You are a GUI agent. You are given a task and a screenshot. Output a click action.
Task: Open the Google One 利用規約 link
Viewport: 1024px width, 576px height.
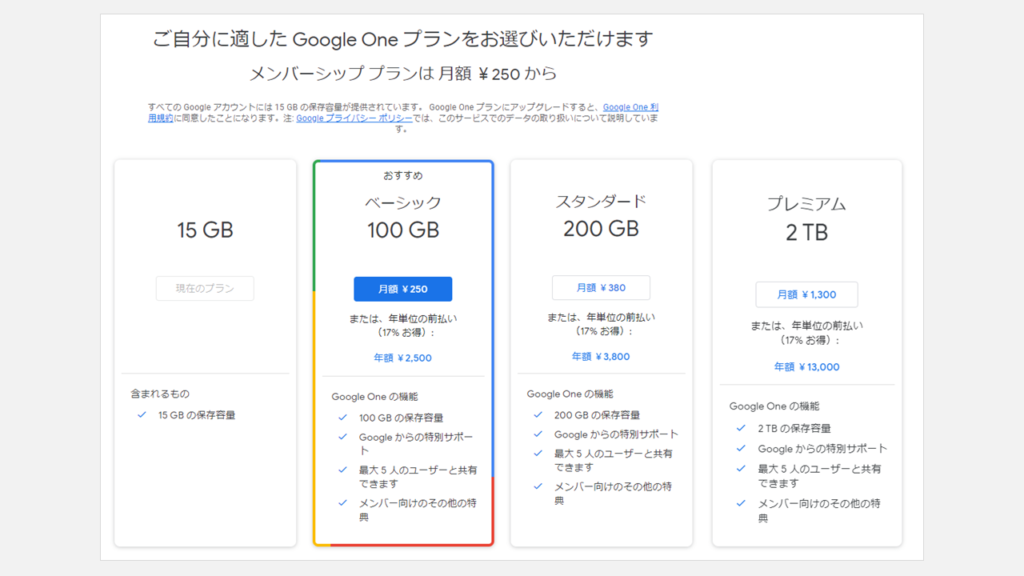point(630,107)
